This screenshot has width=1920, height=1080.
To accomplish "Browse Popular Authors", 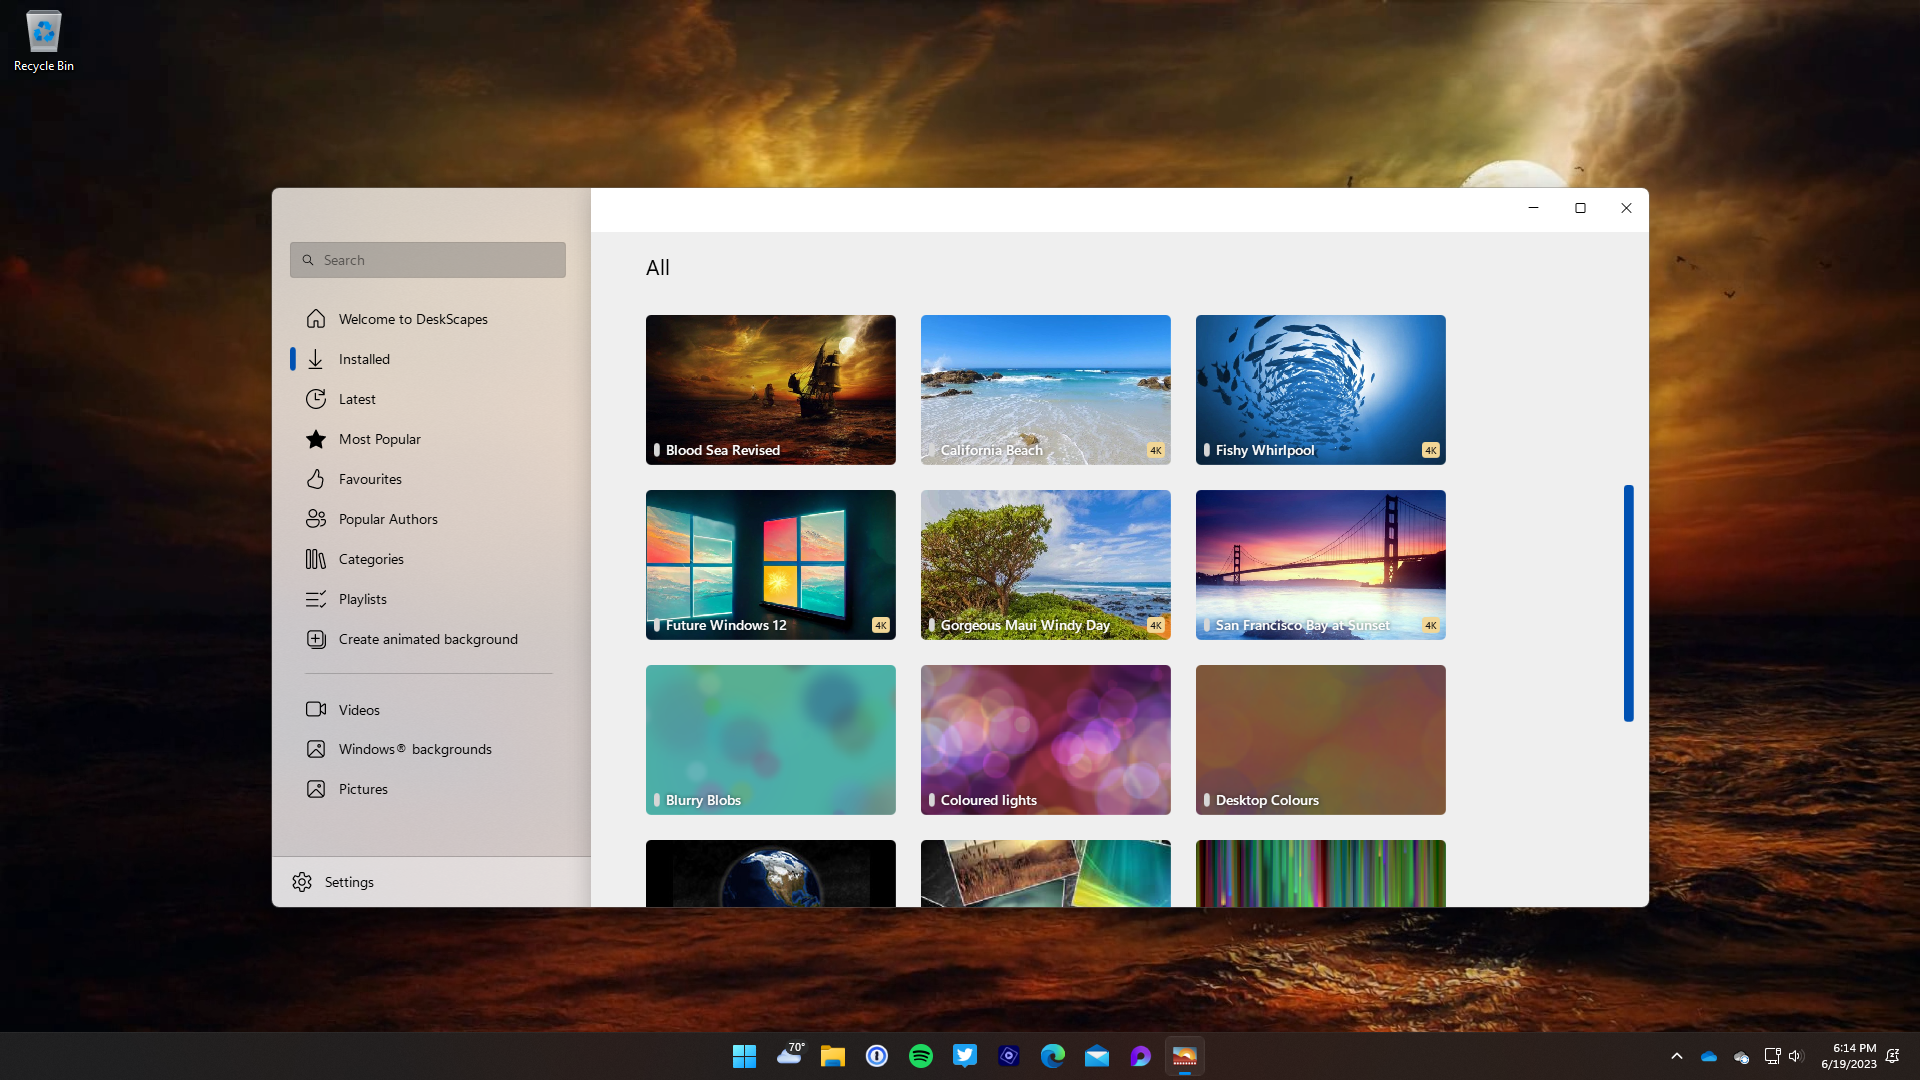I will (388, 518).
